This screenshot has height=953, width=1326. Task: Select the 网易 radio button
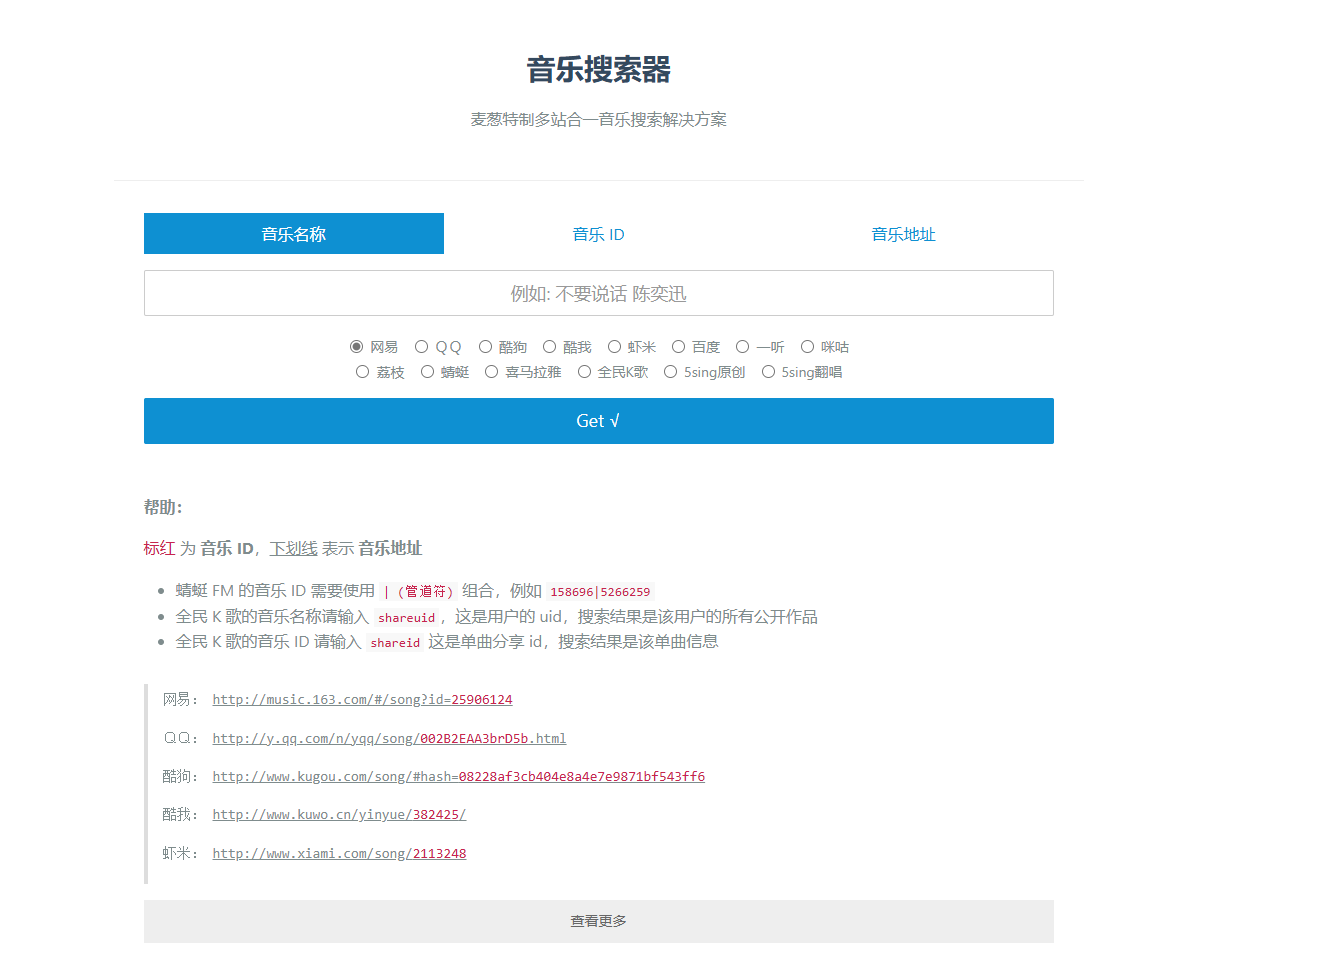(356, 347)
